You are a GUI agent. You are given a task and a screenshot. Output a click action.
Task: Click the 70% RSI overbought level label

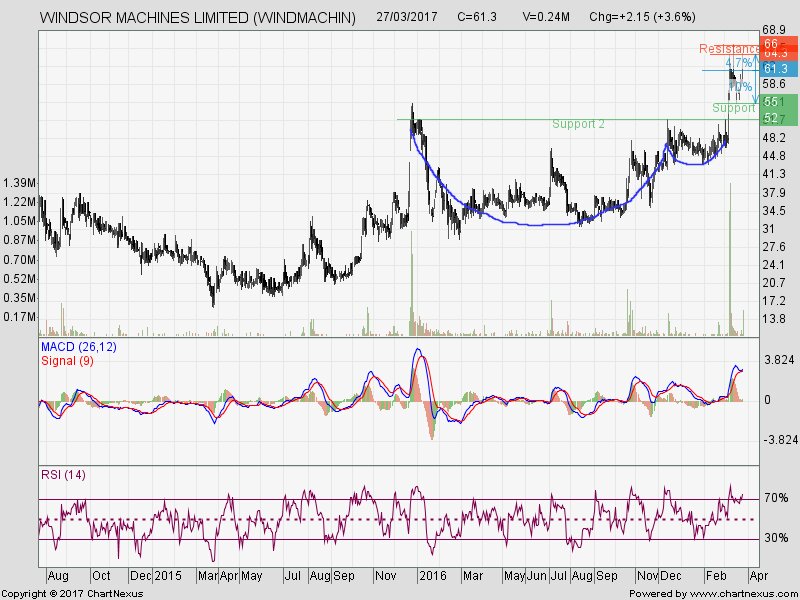pyautogui.click(x=776, y=497)
